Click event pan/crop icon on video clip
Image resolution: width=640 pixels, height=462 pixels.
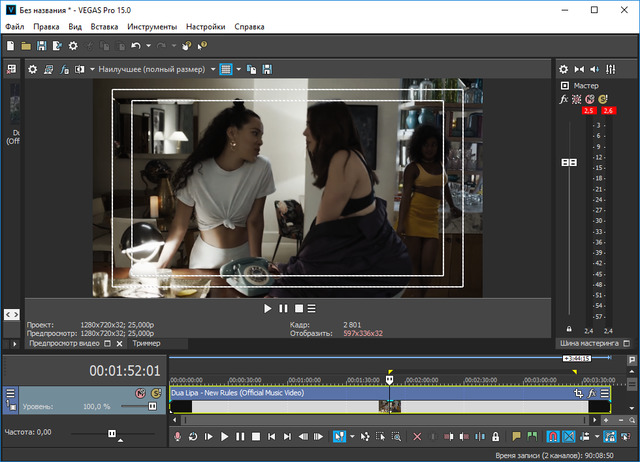(578, 394)
